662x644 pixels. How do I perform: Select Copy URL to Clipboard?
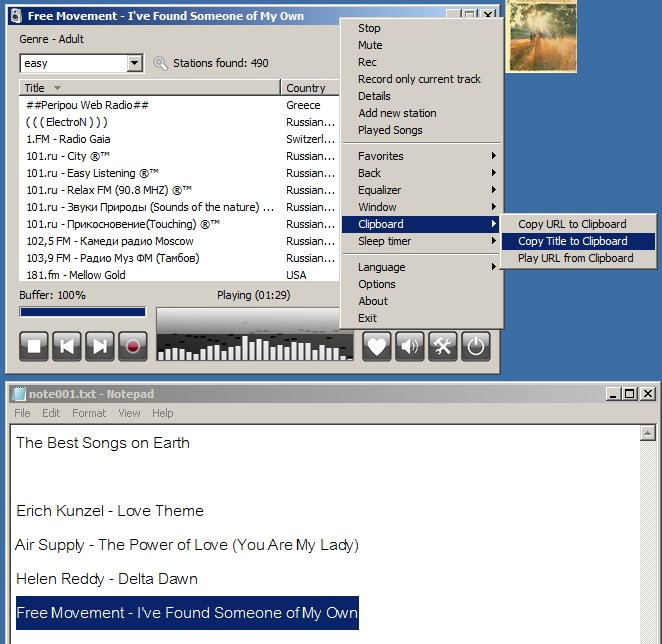coord(578,224)
